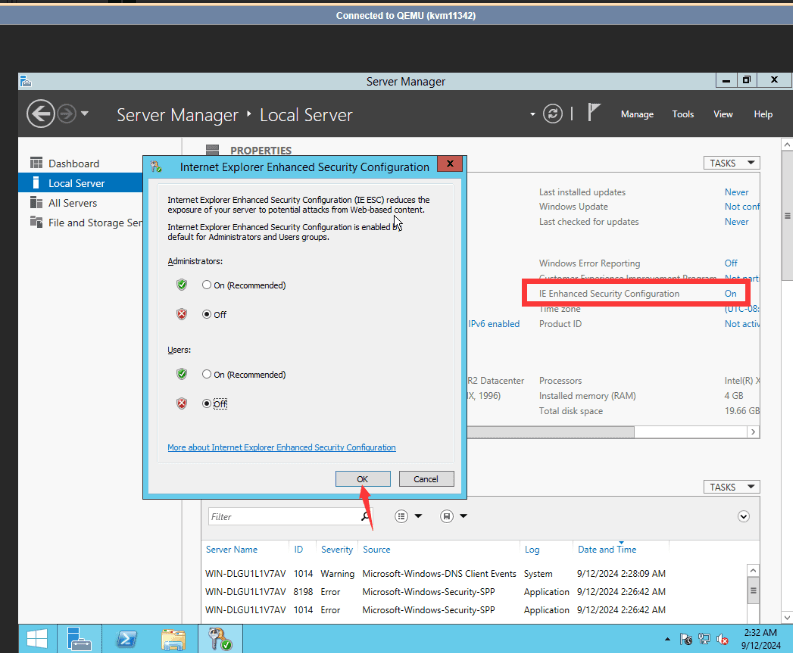Open the navigation history dropdown arrow

click(x=85, y=113)
